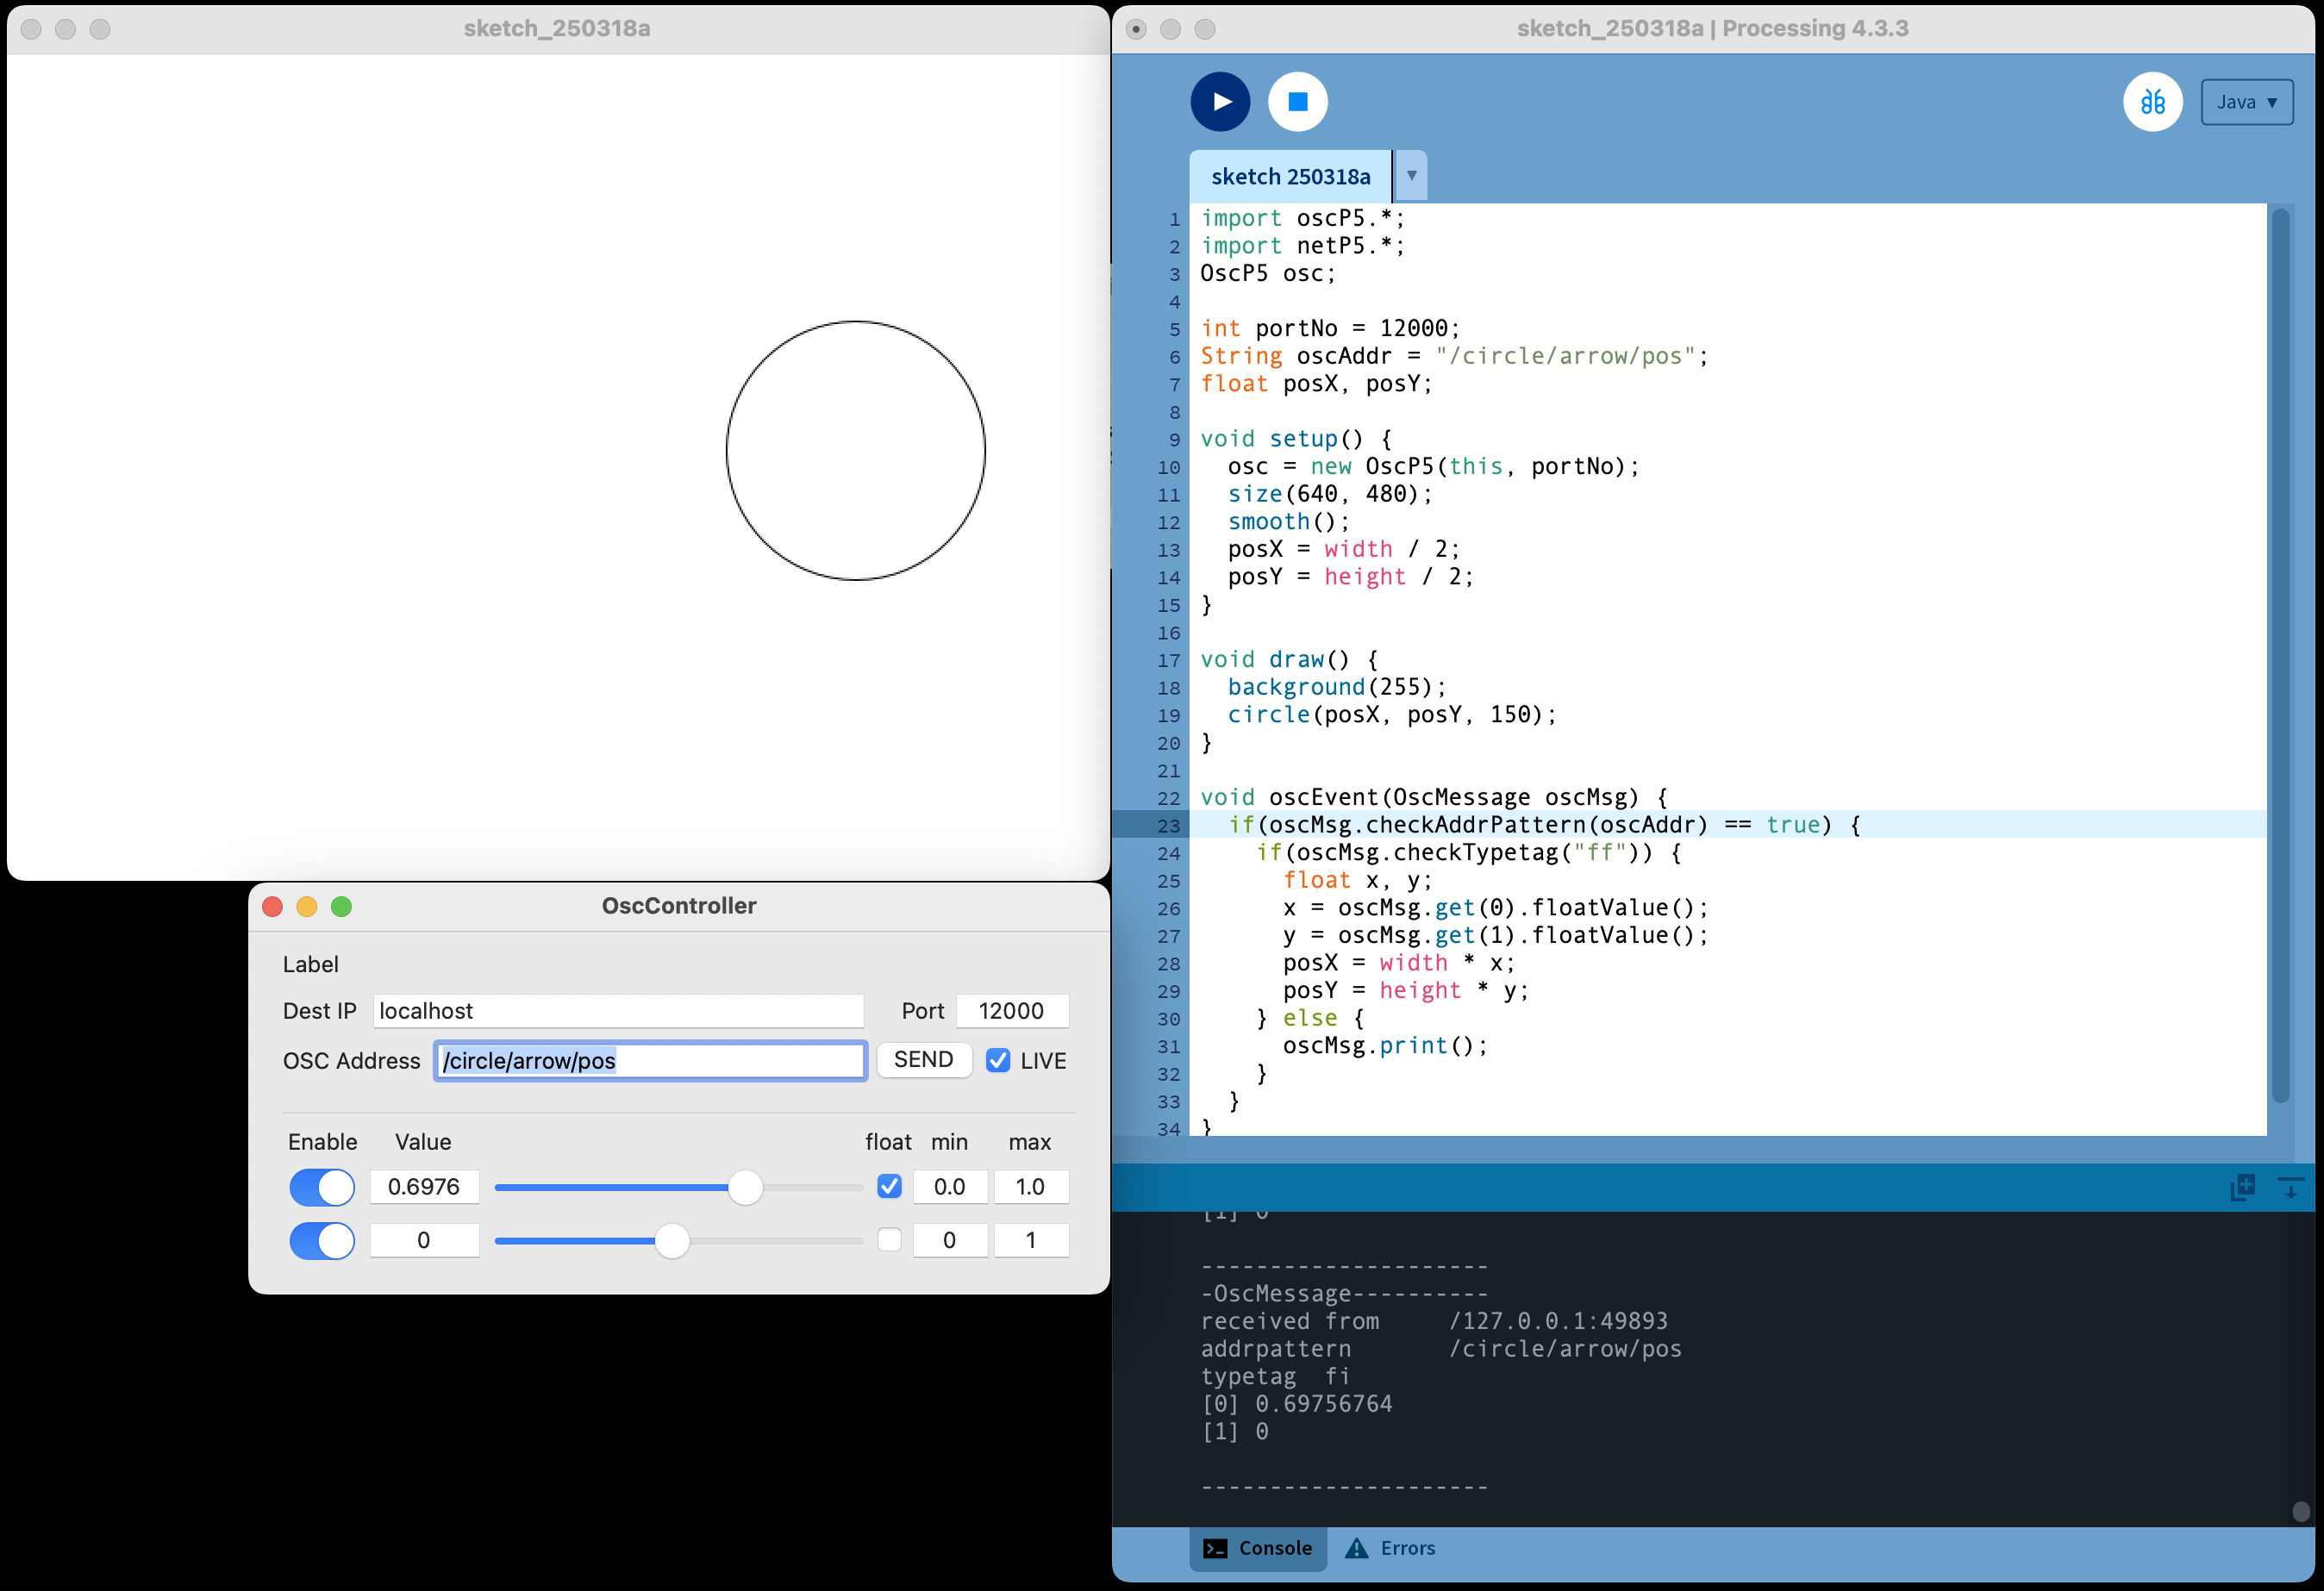Click the console scroll-to-bottom icon
The width and height of the screenshot is (2324, 1591).
tap(2290, 1187)
